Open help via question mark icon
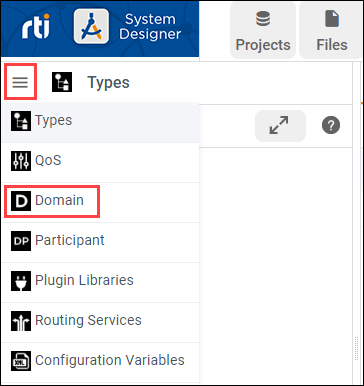 click(x=331, y=125)
